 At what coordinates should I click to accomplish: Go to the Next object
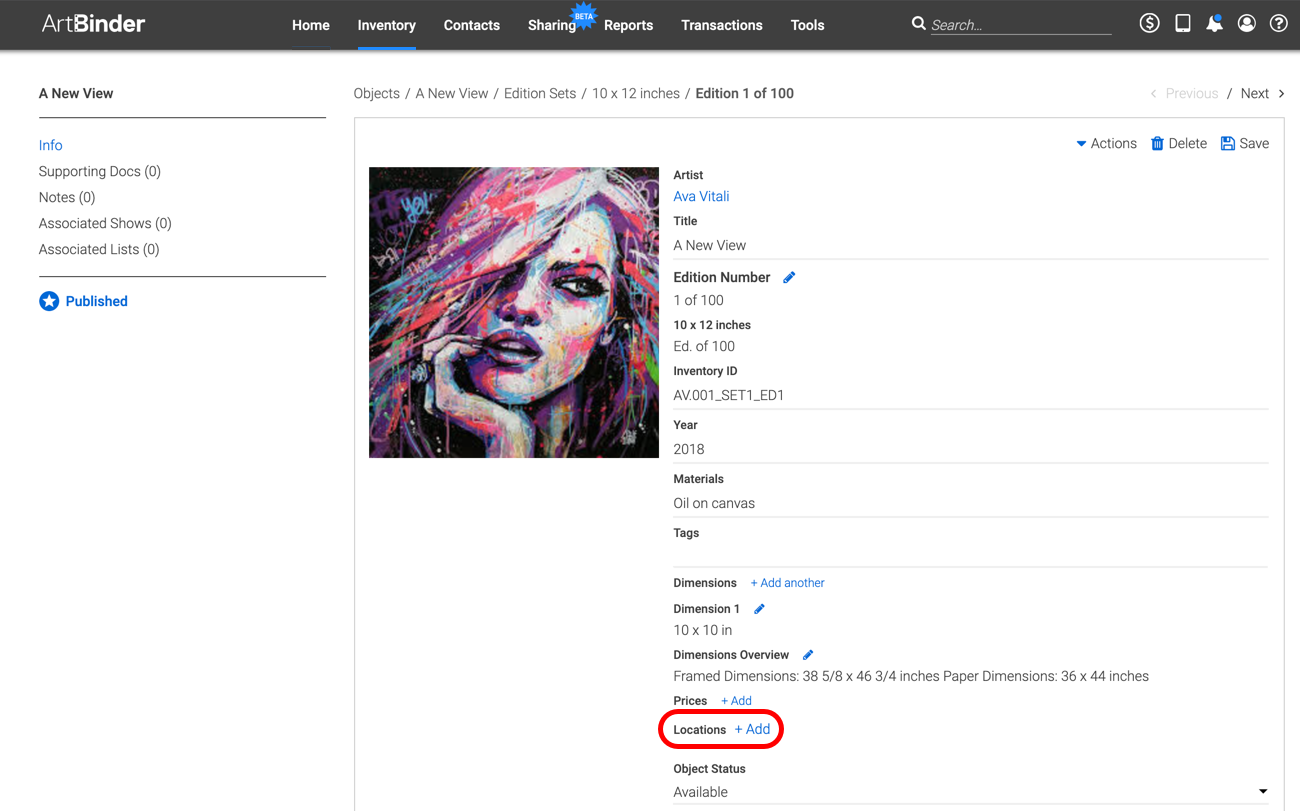1255,93
